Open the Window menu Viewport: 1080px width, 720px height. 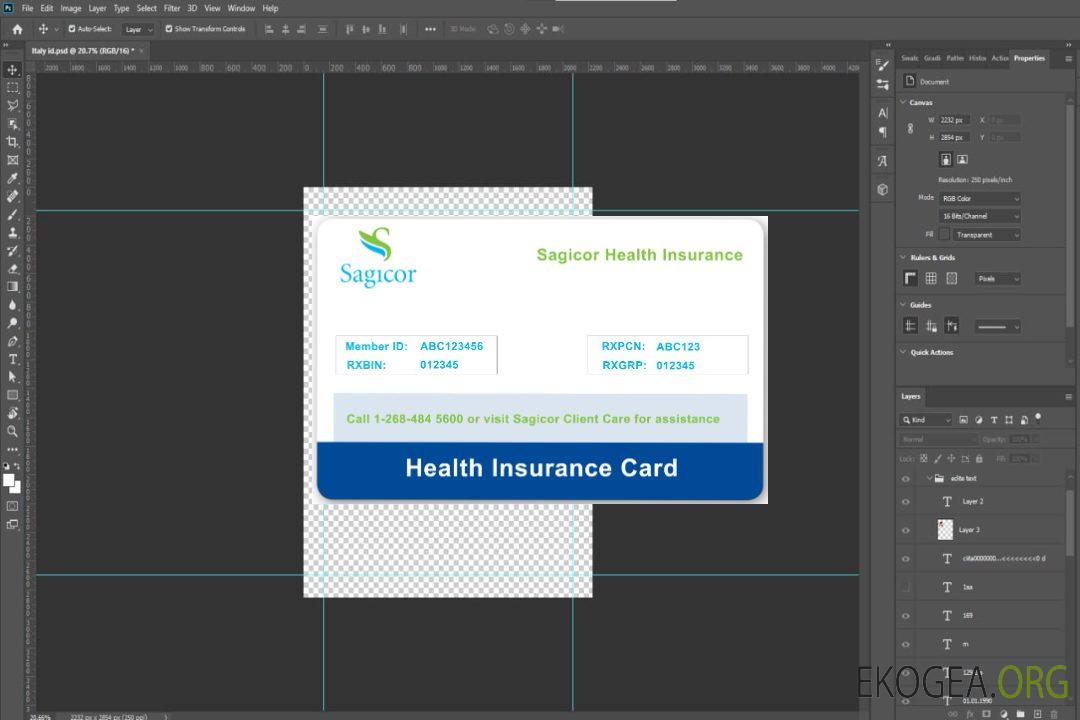(241, 8)
